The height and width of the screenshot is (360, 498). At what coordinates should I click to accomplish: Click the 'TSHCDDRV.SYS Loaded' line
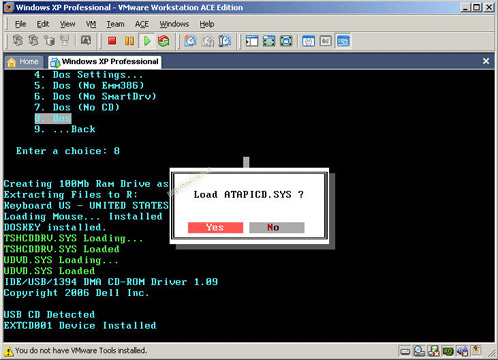click(x=62, y=249)
